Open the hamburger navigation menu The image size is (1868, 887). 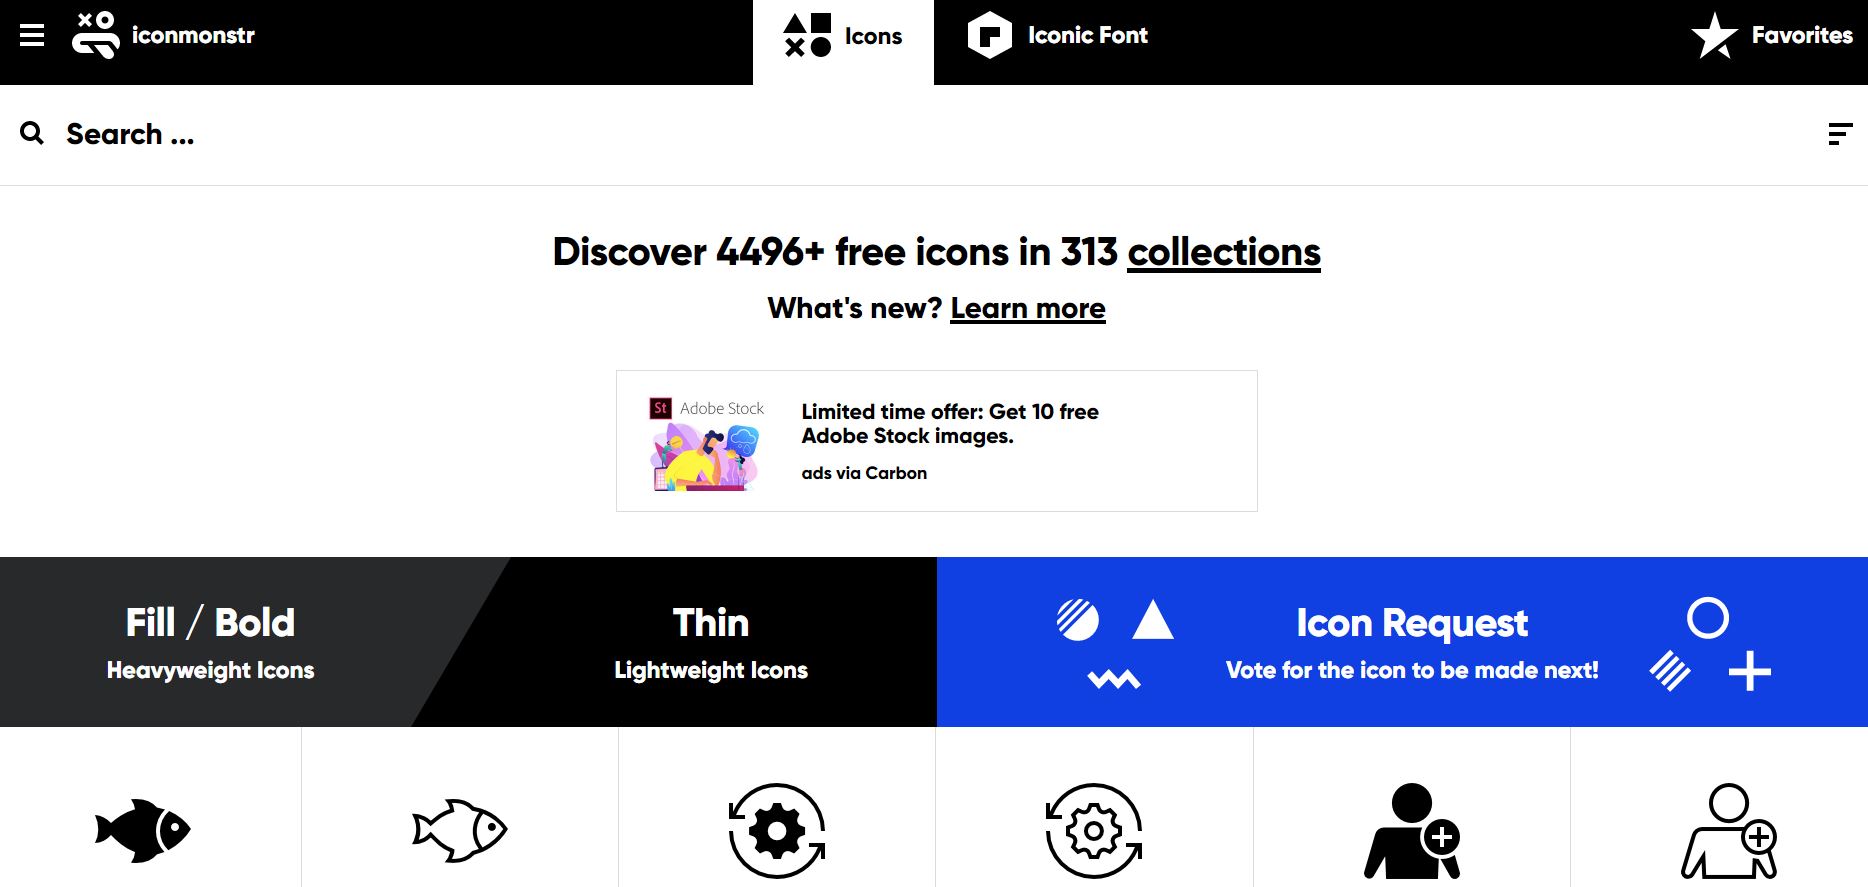(32, 34)
